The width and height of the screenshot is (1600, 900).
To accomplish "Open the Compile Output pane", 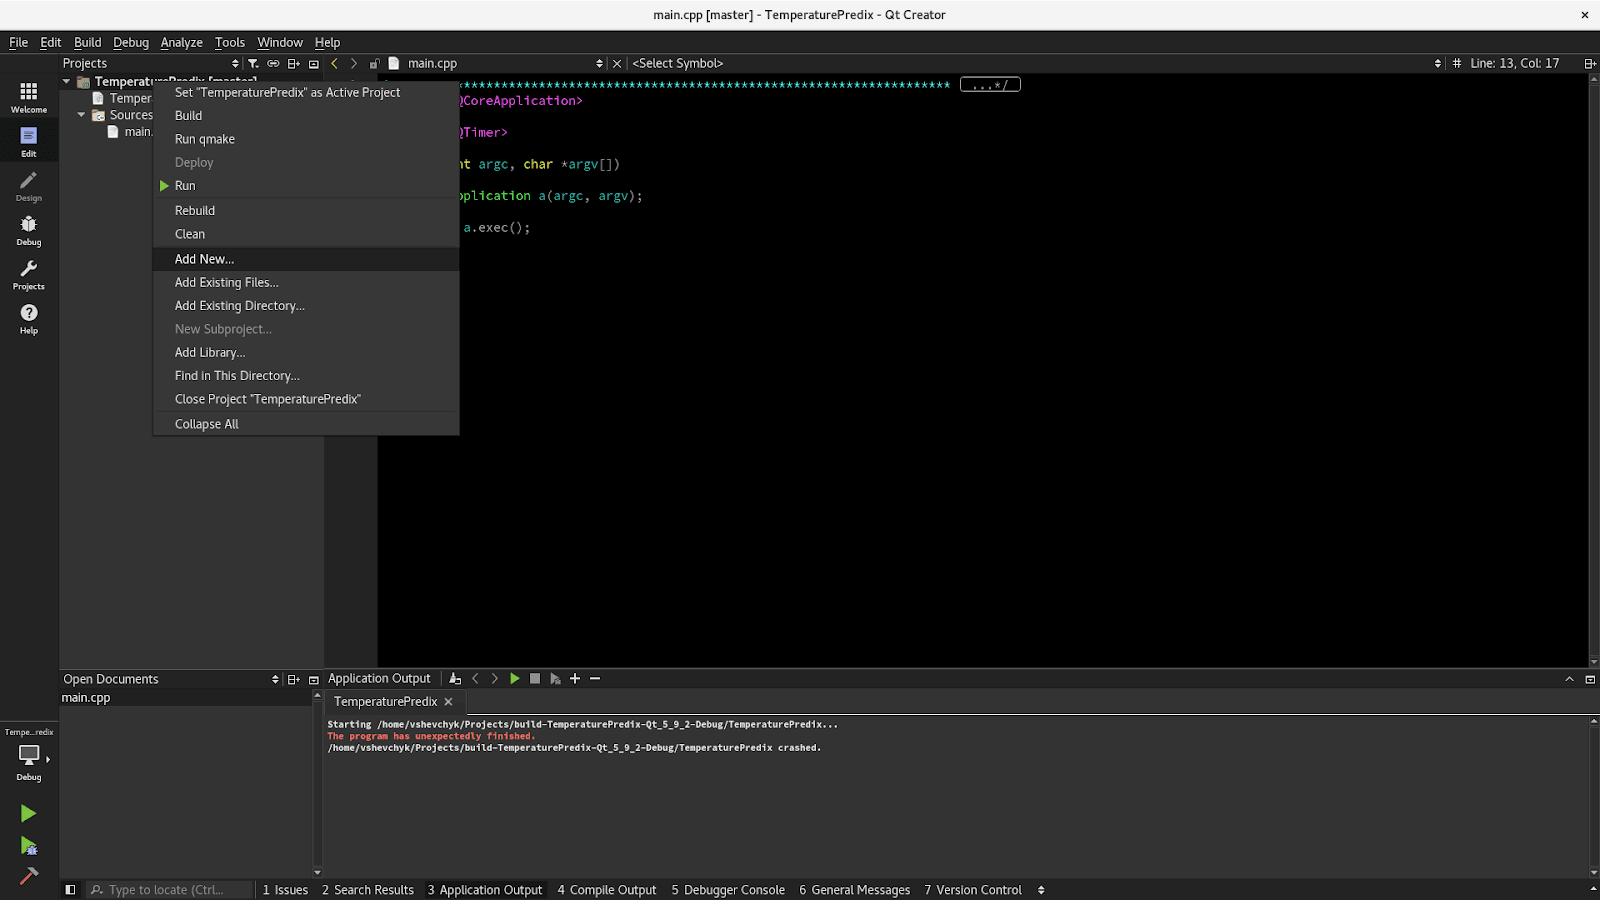I will 606,890.
